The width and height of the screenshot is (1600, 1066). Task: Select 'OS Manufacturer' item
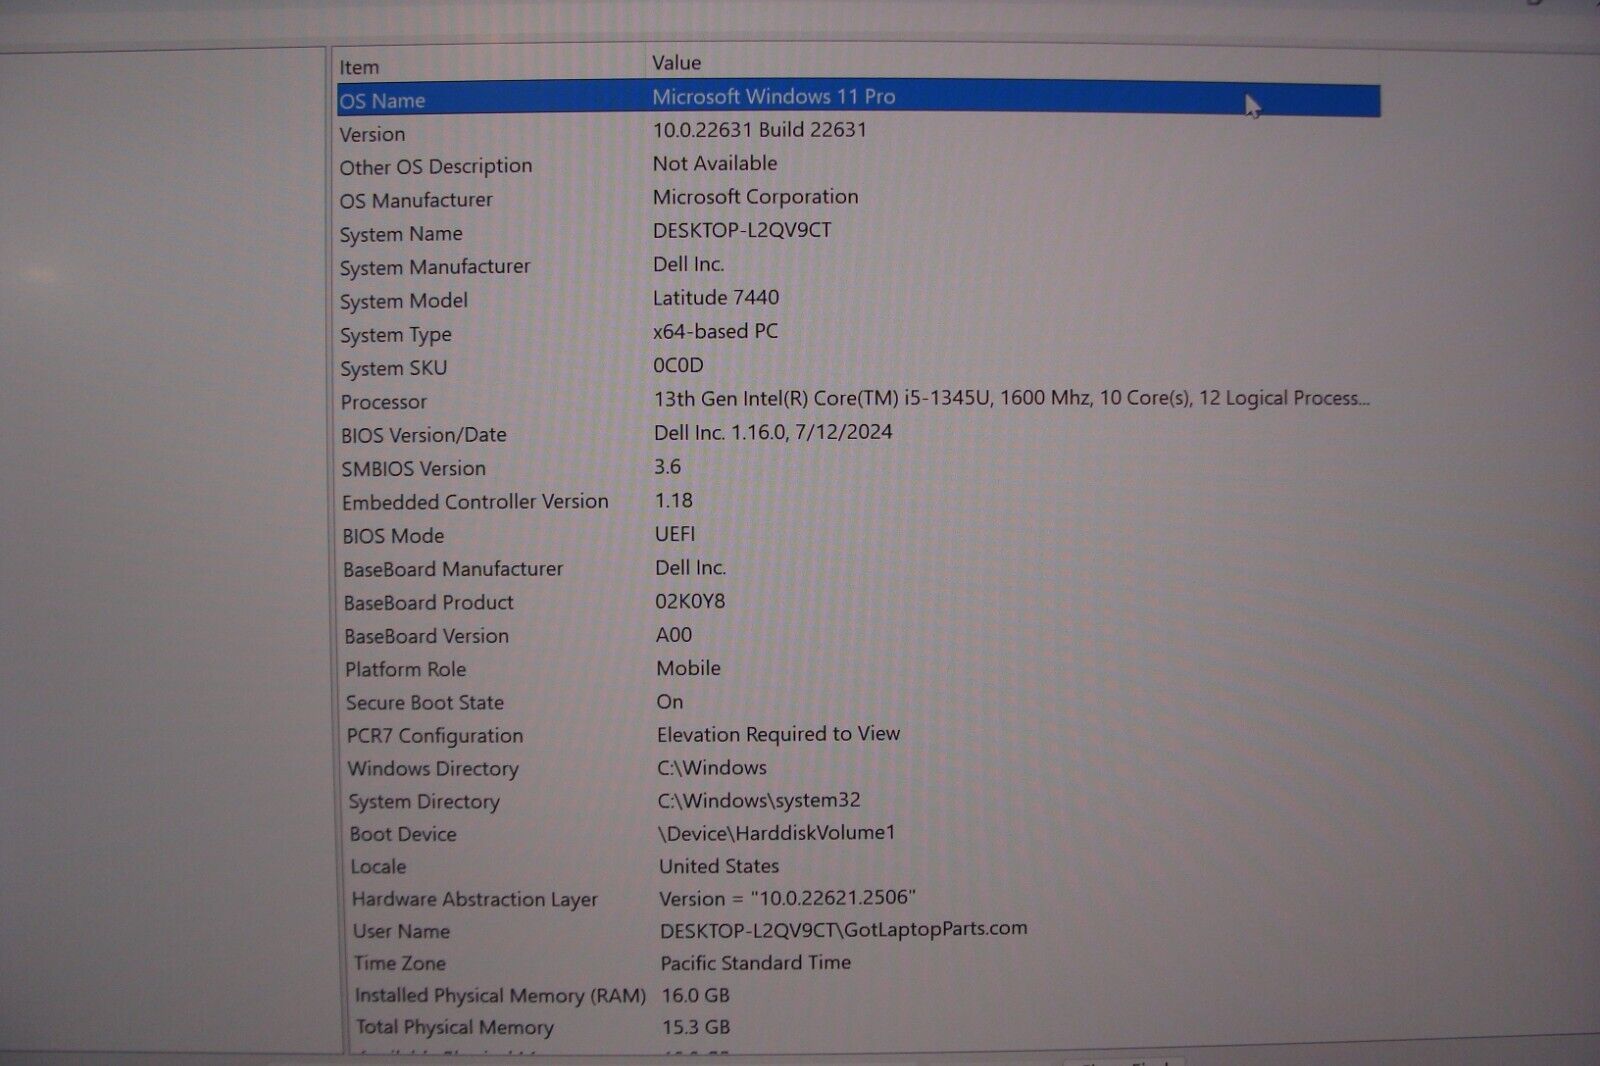[x=416, y=200]
